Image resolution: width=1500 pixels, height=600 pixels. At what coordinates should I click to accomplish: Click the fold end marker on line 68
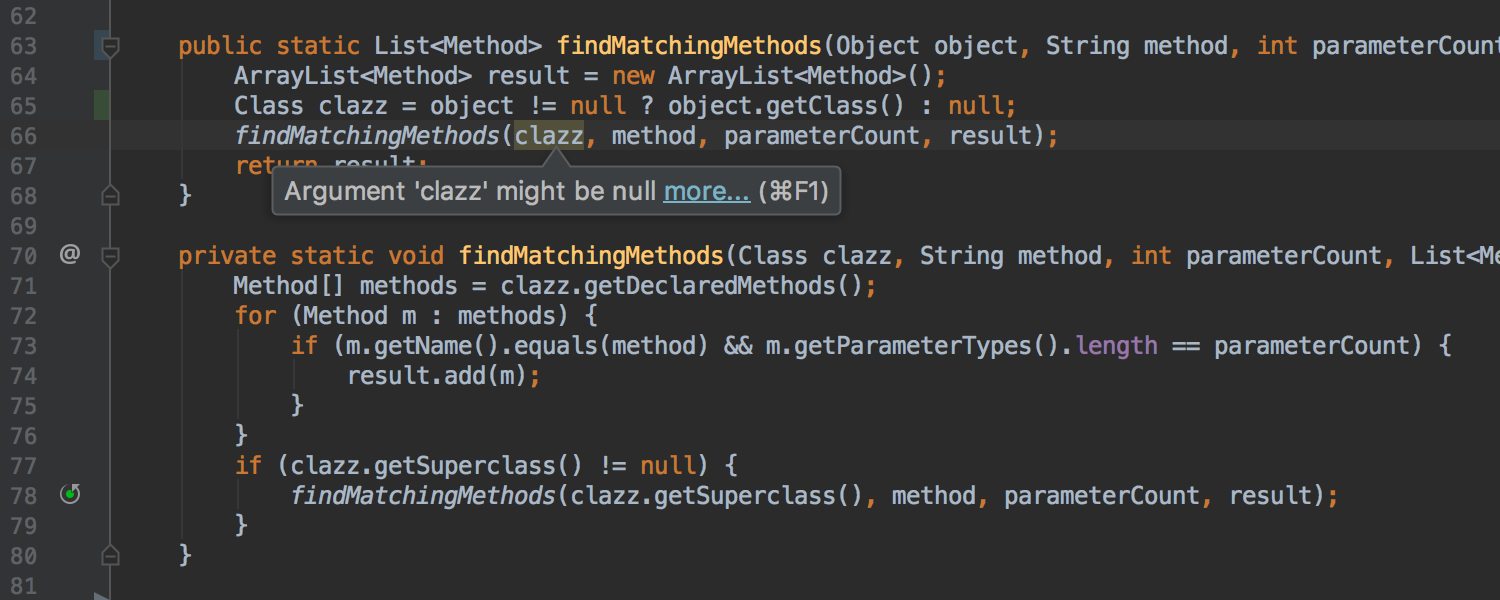point(110,196)
